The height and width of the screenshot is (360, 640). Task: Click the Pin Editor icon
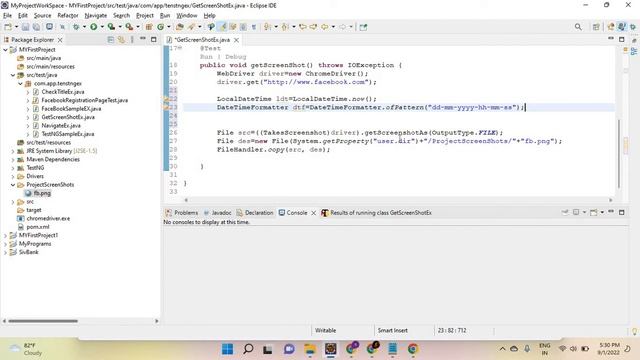click(363, 27)
